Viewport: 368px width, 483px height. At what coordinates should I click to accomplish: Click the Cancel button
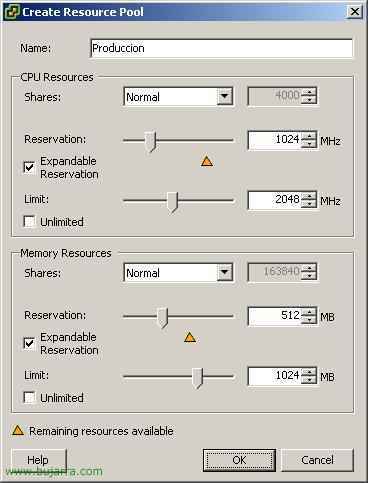point(317,460)
